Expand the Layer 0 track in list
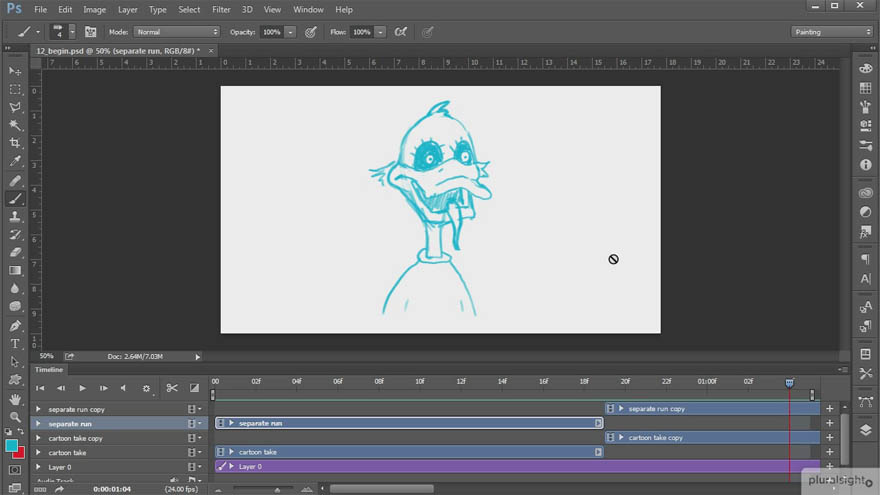880x495 pixels. (38, 467)
